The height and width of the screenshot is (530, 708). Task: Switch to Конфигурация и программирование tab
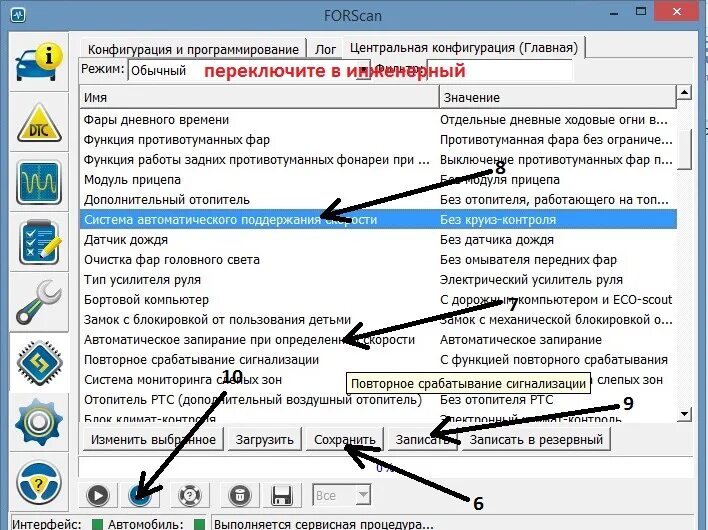[x=193, y=49]
